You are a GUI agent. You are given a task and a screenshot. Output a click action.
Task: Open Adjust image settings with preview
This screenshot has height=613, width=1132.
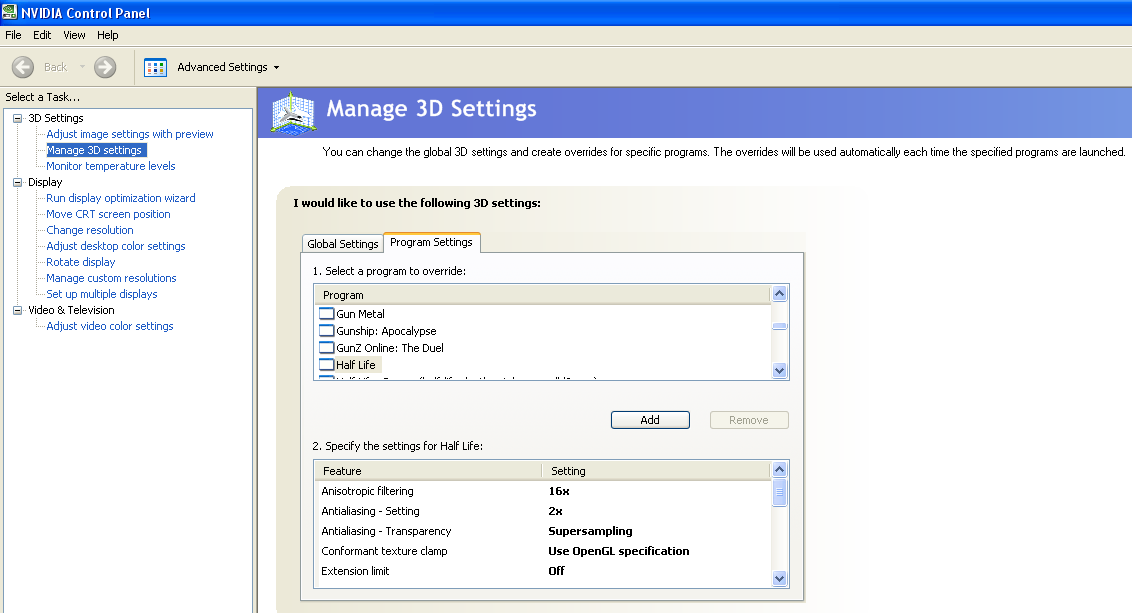tap(130, 134)
